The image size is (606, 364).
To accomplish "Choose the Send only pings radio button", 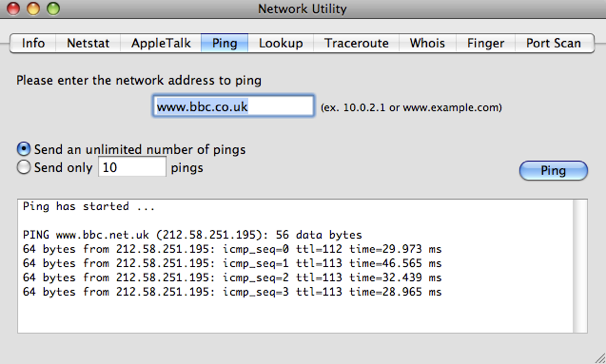I will [x=24, y=167].
